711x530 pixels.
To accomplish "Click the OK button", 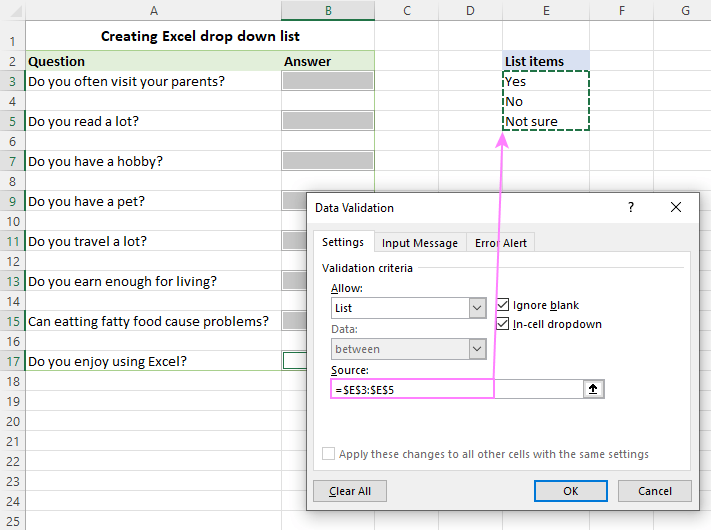I will [570, 491].
